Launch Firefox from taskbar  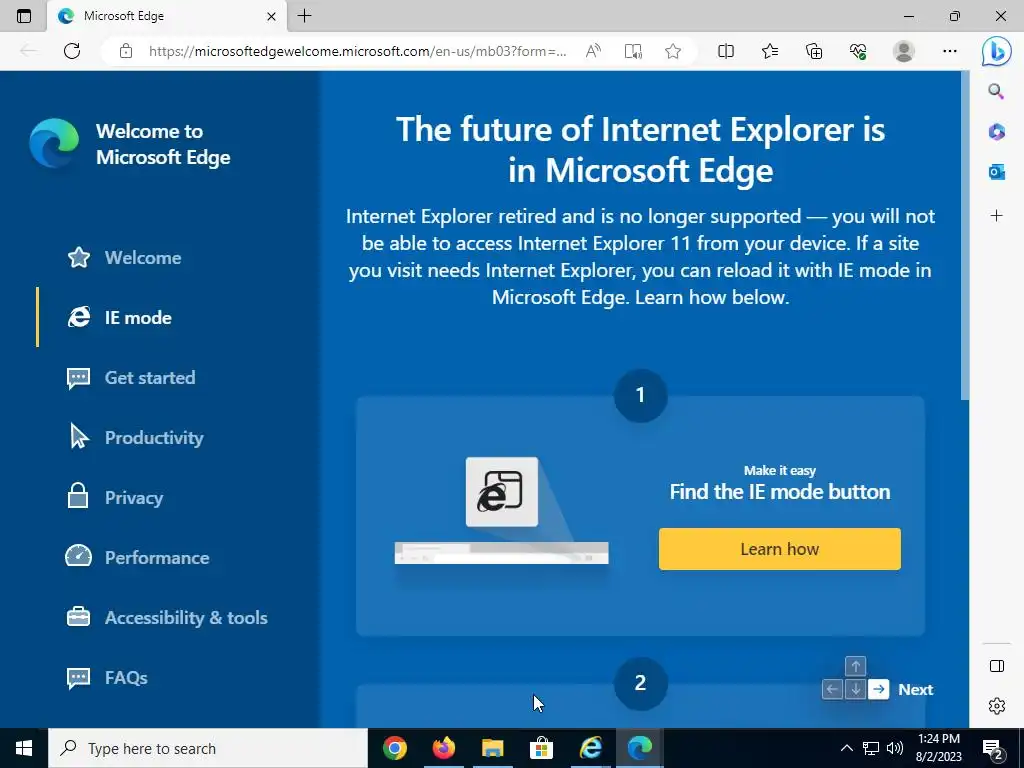tap(444, 748)
